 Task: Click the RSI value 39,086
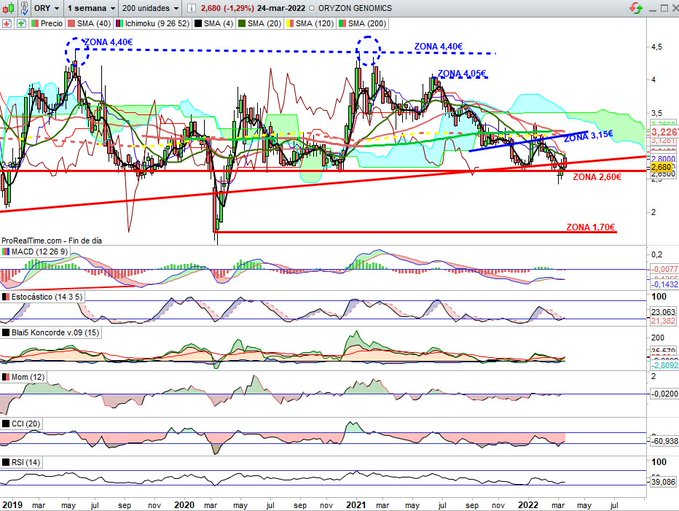coord(664,482)
